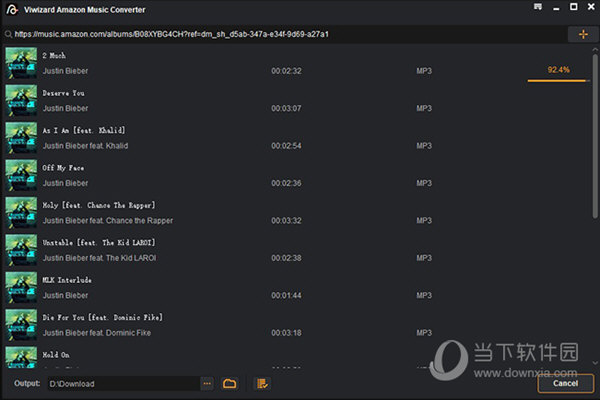This screenshot has width=600, height=400.
Task: Click album thumbnail for Unstable
Action: 21,250
